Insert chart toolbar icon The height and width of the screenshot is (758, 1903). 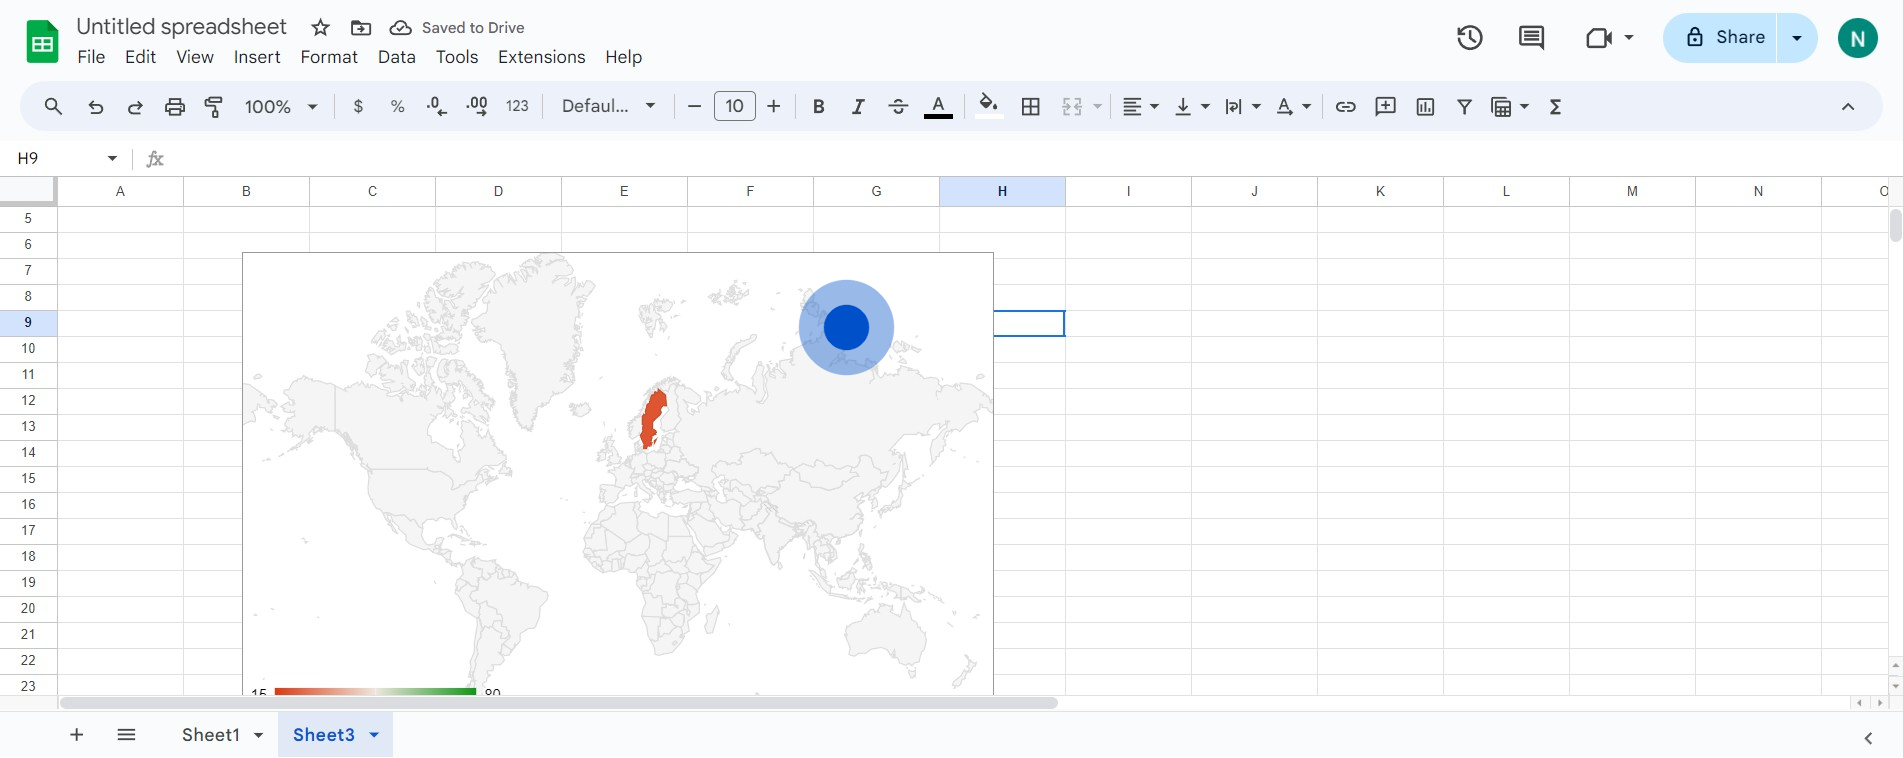tap(1426, 106)
